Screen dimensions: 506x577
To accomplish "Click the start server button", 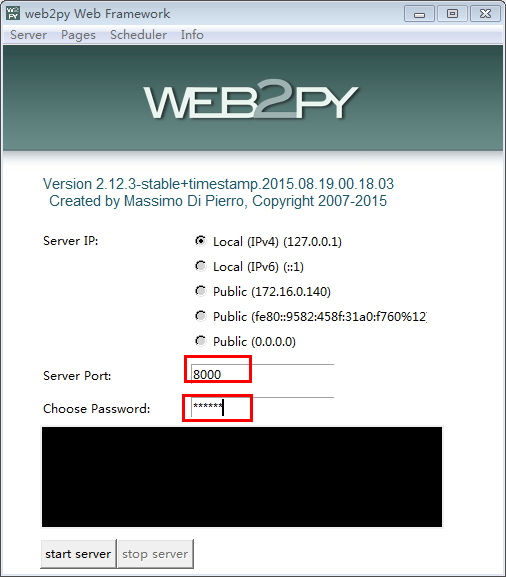I will point(78,554).
